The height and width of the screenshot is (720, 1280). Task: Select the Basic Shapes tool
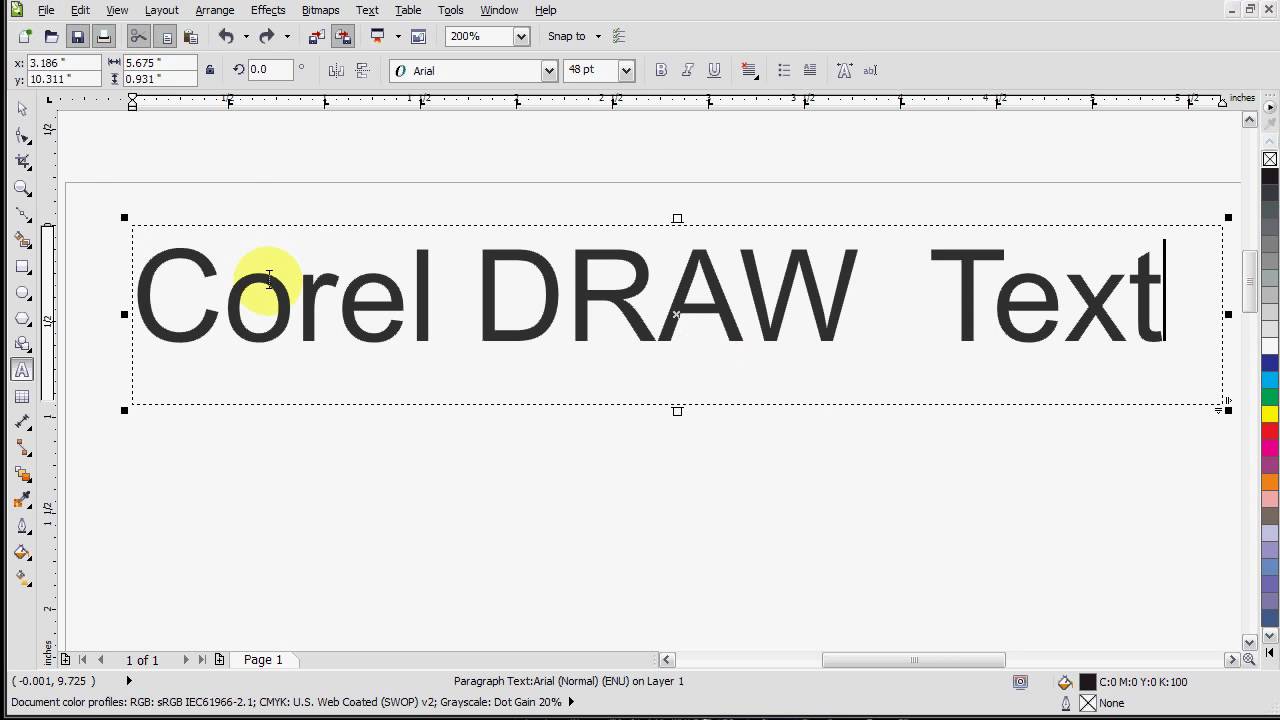[x=22, y=345]
